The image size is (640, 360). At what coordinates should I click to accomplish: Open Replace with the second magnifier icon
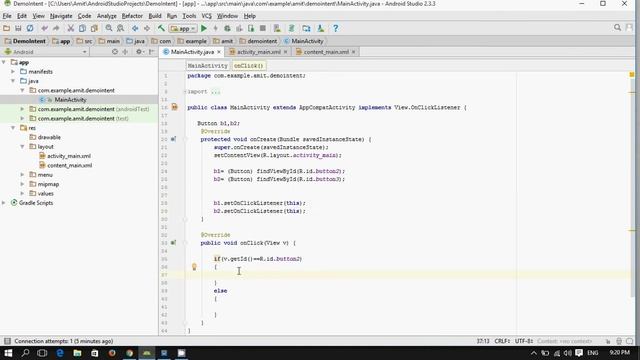point(120,28)
